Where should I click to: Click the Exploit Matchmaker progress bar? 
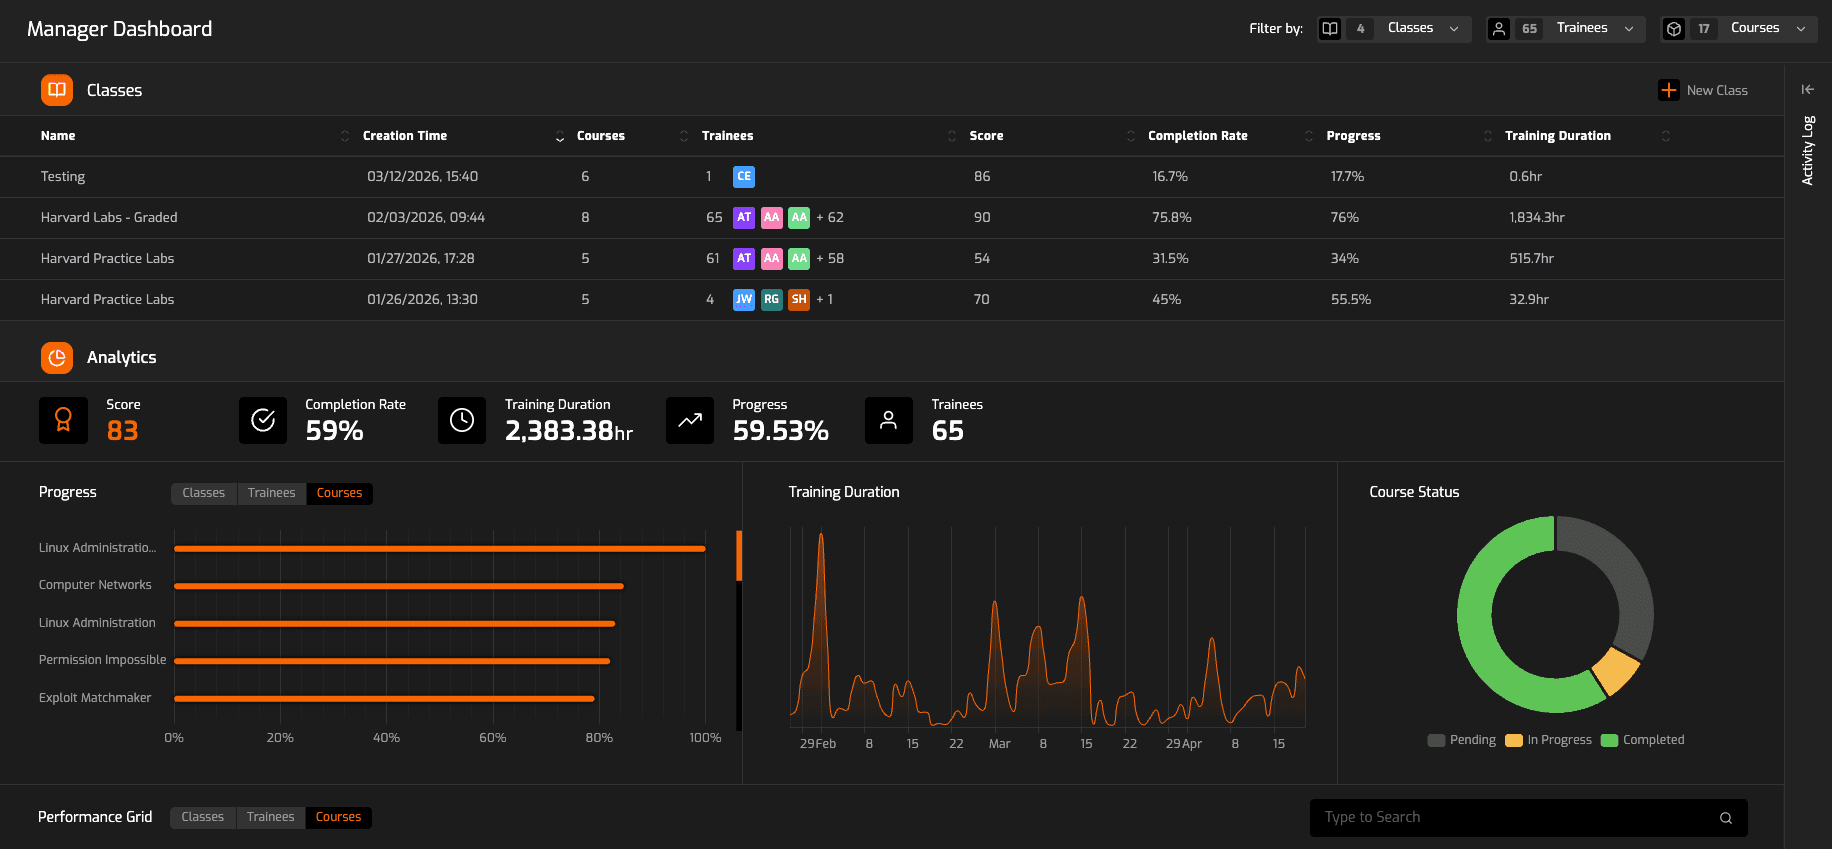click(384, 698)
